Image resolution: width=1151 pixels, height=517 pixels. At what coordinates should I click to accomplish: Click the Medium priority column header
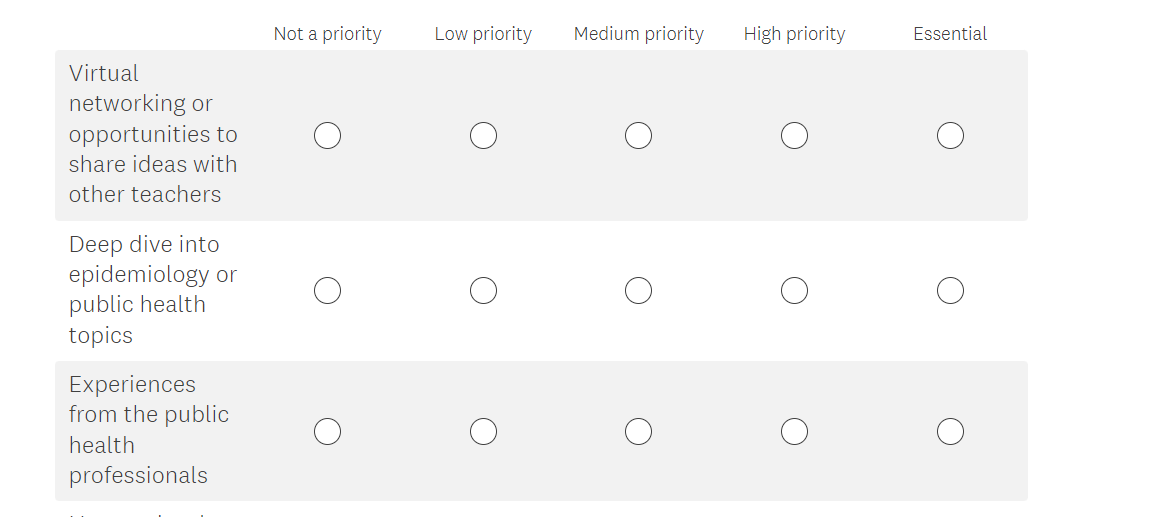(638, 34)
